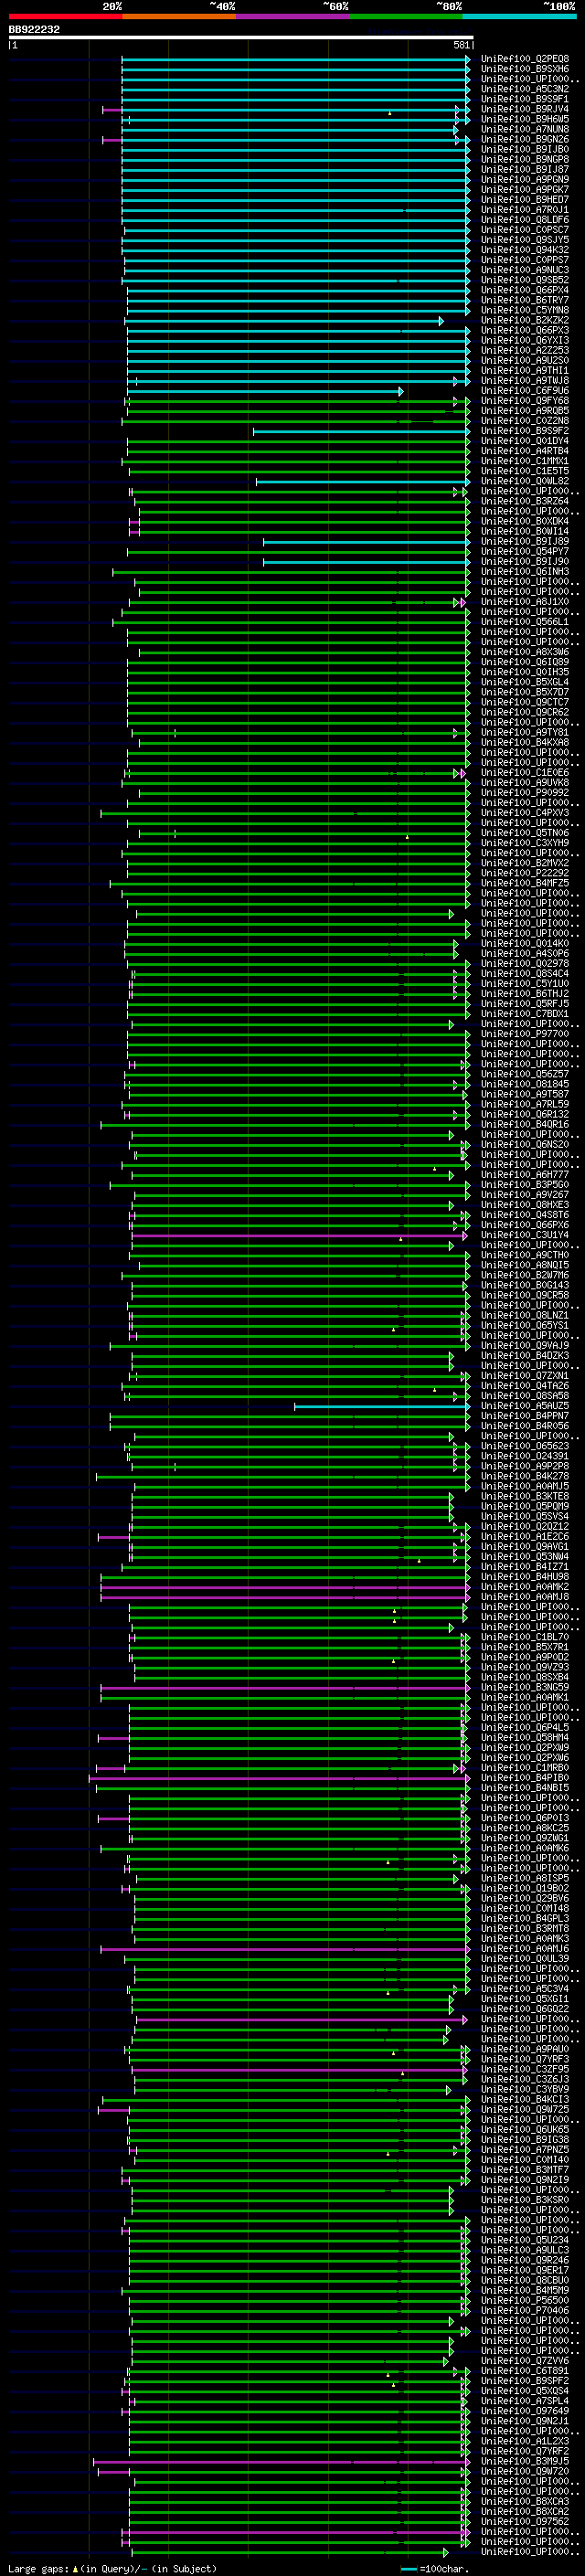Image resolution: width=585 pixels, height=2576 pixels.
Task: Select the UniRef100_B9HED7 entry
Action: (524, 199)
